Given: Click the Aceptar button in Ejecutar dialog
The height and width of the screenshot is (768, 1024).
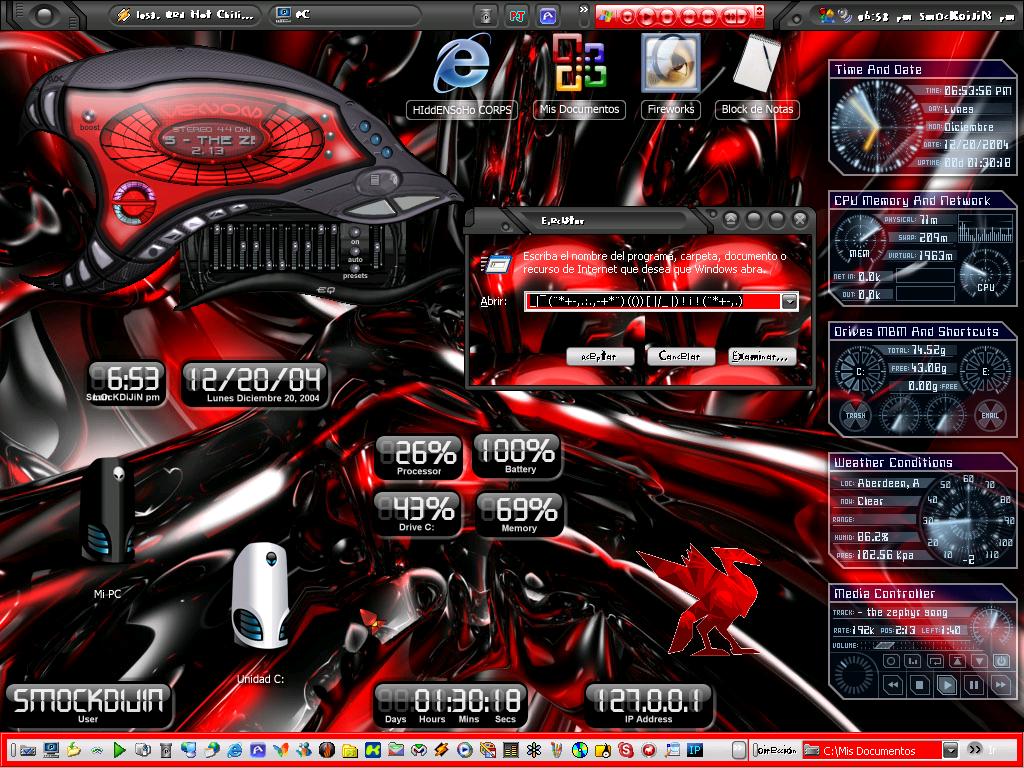Looking at the screenshot, I should click(600, 356).
